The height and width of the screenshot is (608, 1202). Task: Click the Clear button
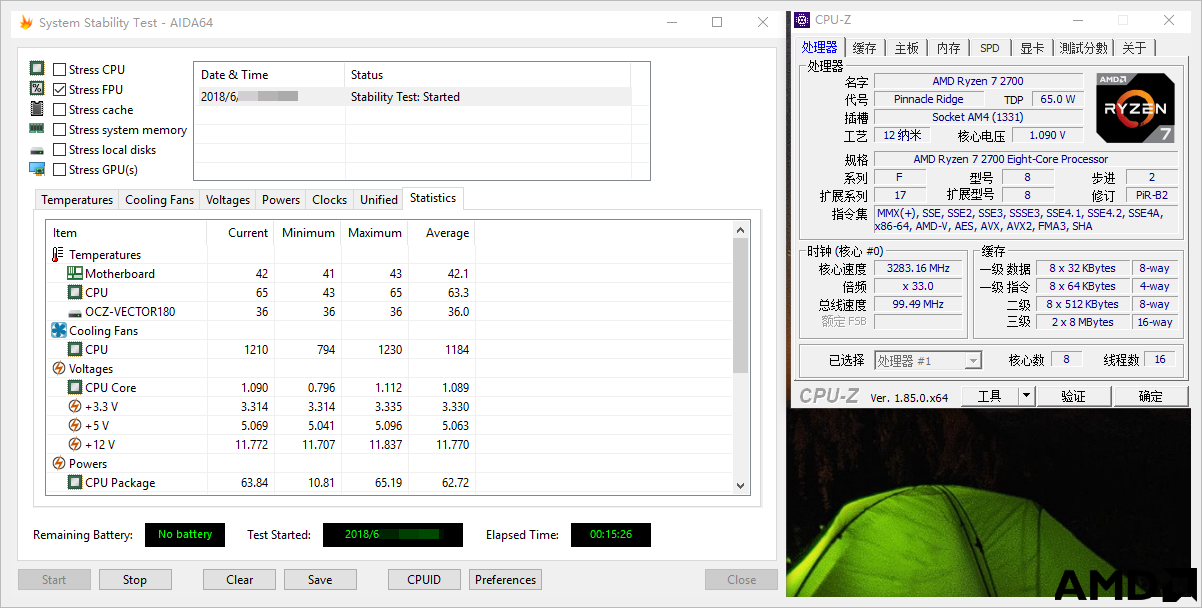click(x=240, y=580)
